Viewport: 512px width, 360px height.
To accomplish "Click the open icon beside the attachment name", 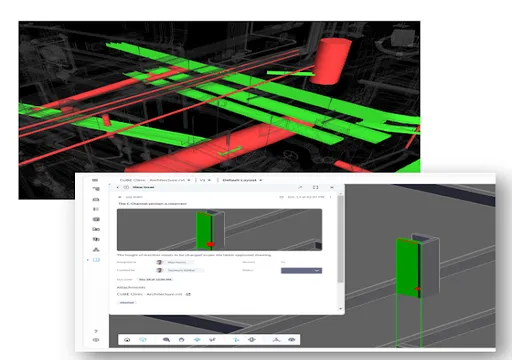I will tap(188, 294).
